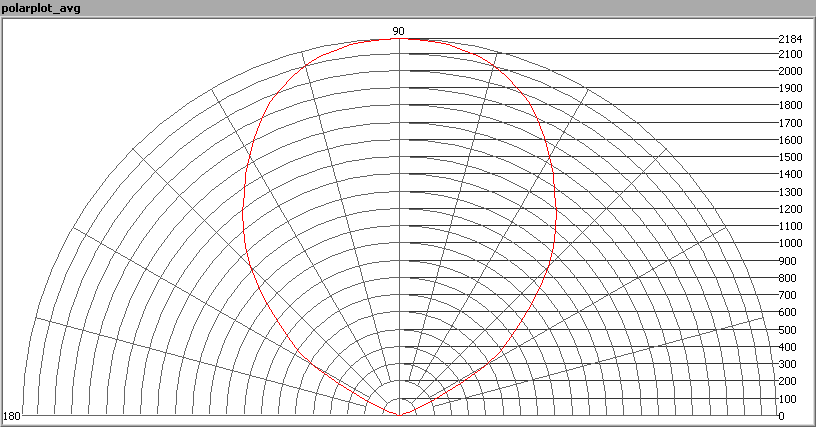The height and width of the screenshot is (427, 816).
Task: Click the 500 radial scale label
Action: pos(788,330)
